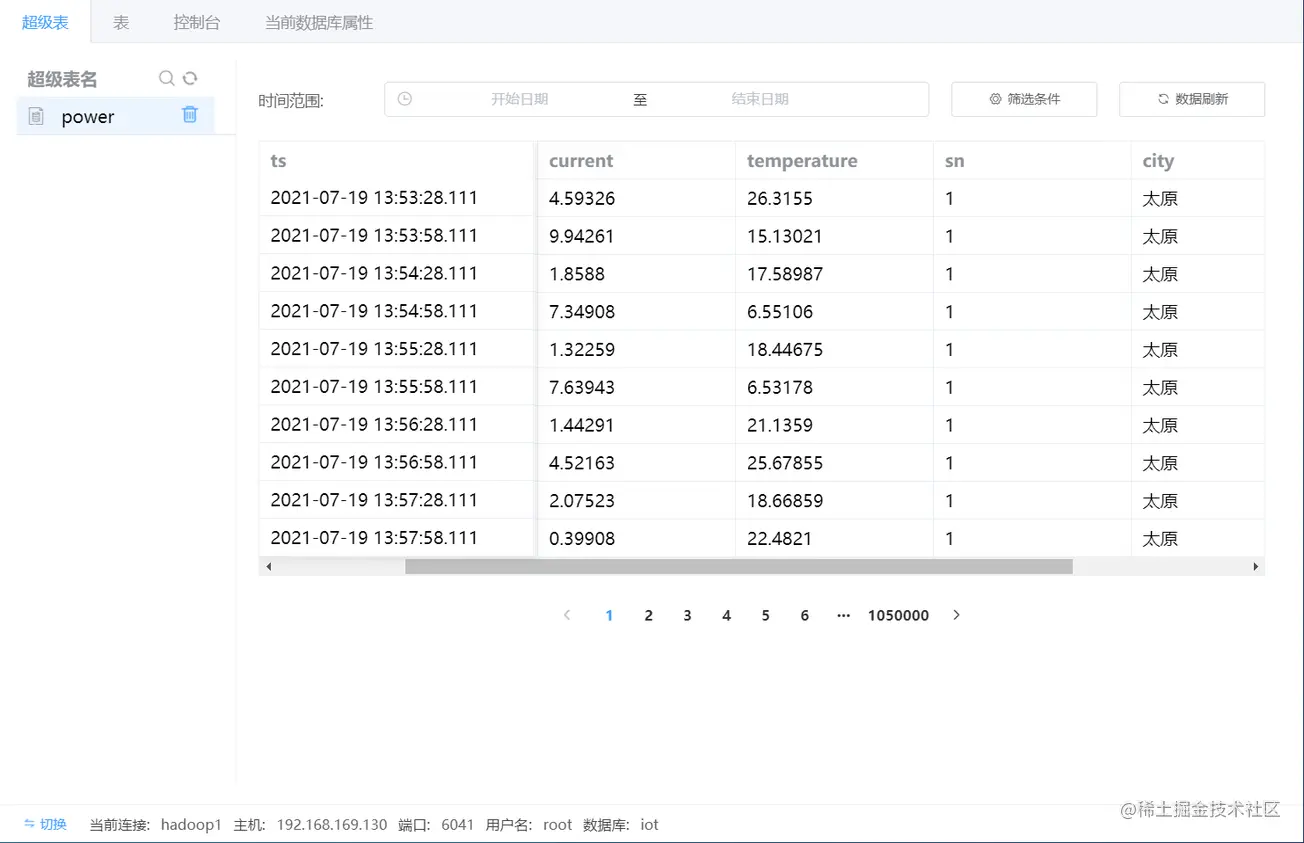Image resolution: width=1304 pixels, height=843 pixels.
Task: Select the power super table
Action: point(116,116)
